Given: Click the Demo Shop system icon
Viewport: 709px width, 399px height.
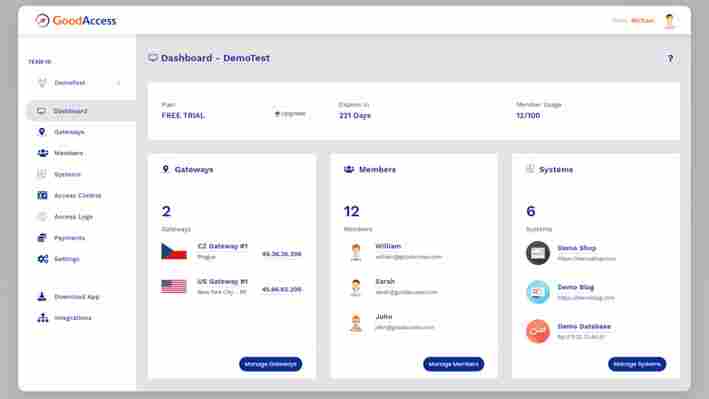Looking at the screenshot, I should tap(538, 253).
